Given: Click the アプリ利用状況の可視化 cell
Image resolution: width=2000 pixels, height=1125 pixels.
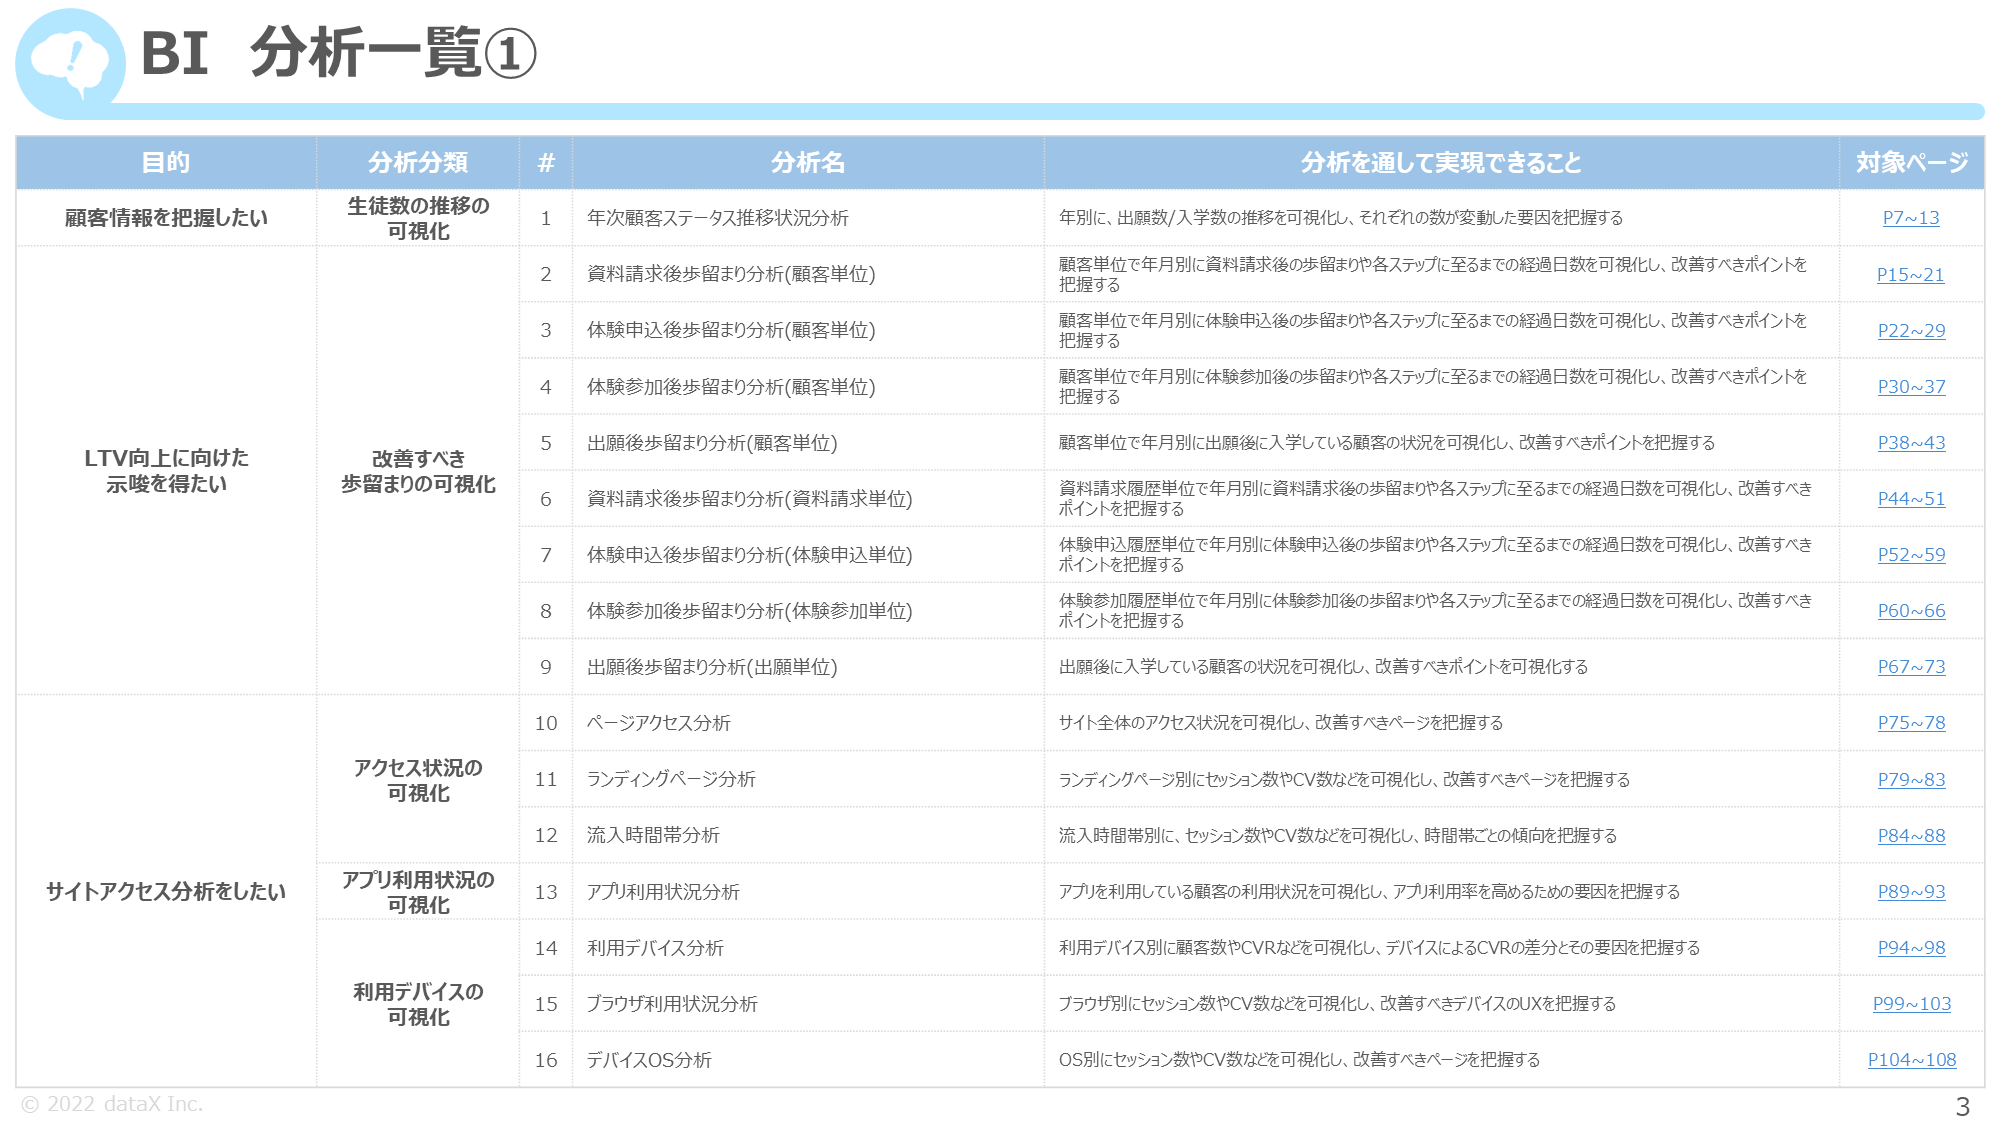Looking at the screenshot, I should click(x=418, y=891).
